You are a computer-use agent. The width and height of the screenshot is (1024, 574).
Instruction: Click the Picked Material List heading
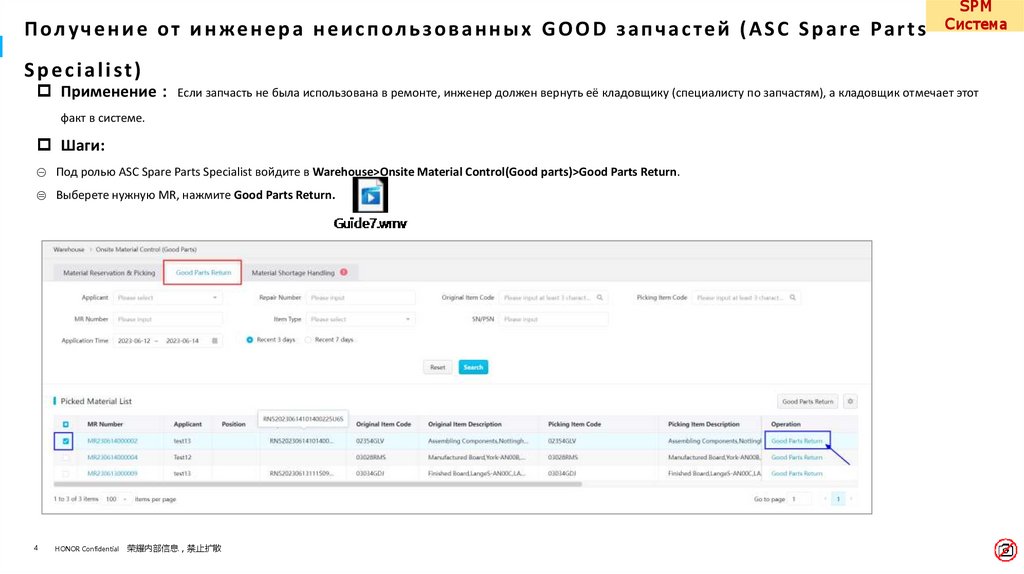point(96,402)
